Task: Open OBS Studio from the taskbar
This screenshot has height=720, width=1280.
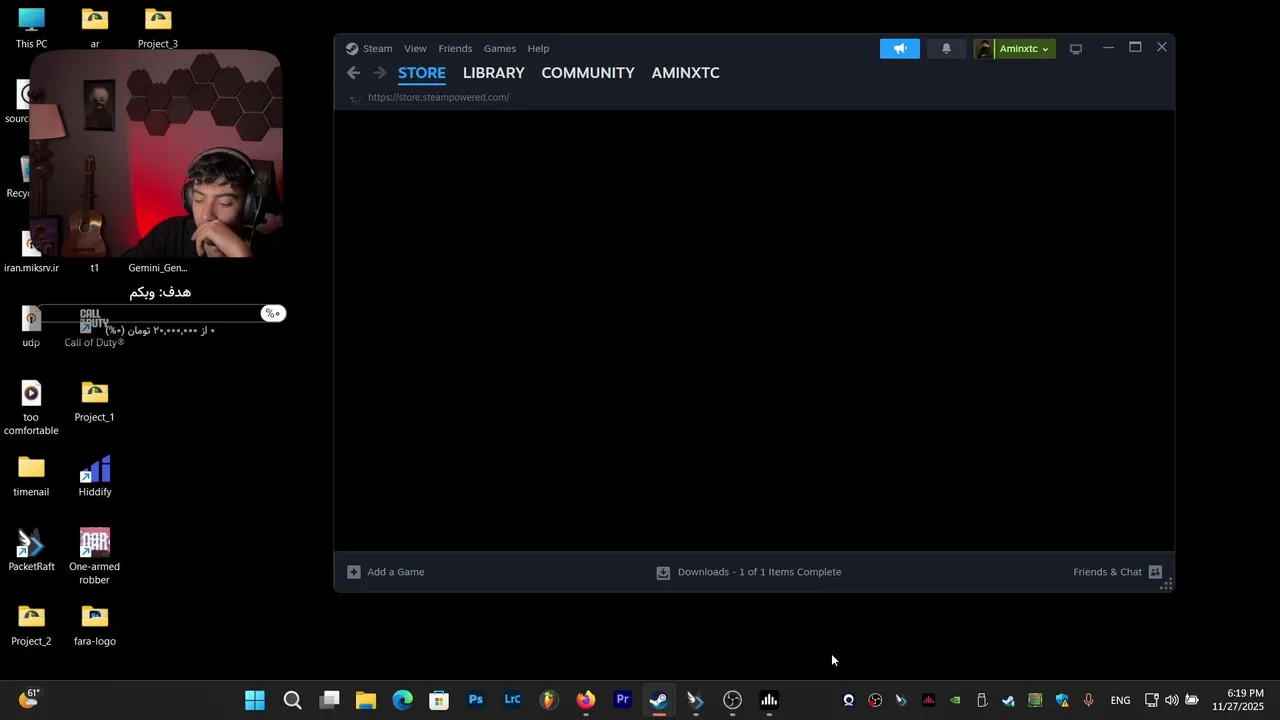Action: 732,700
